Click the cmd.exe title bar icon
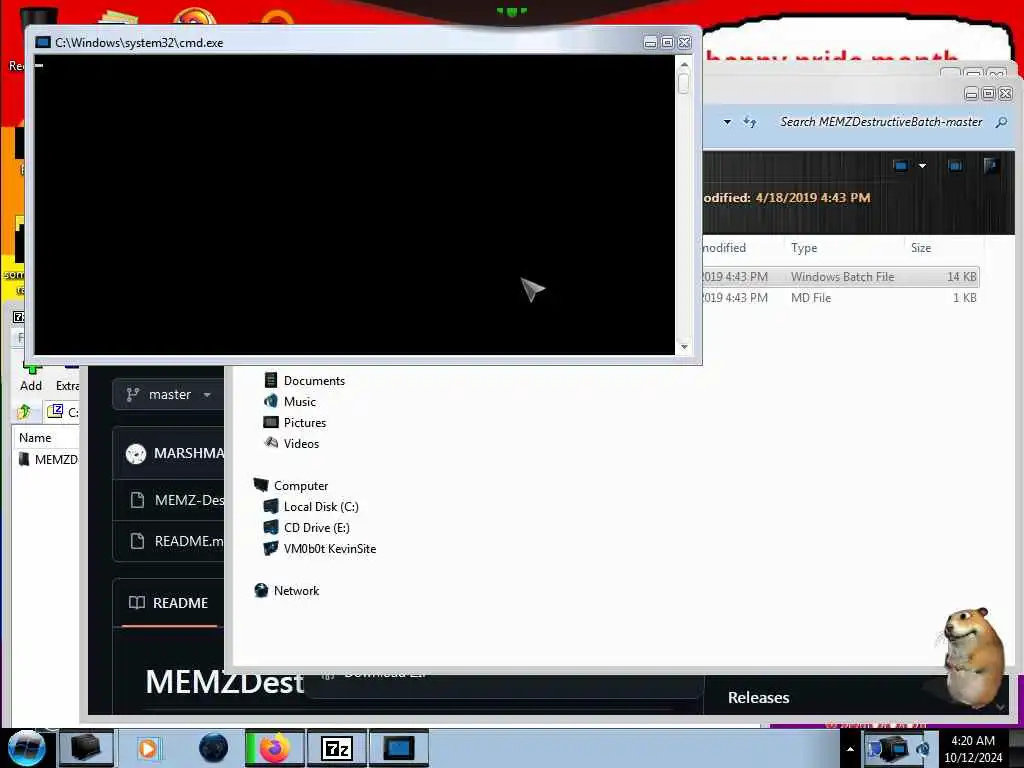This screenshot has height=768, width=1024. pos(43,42)
